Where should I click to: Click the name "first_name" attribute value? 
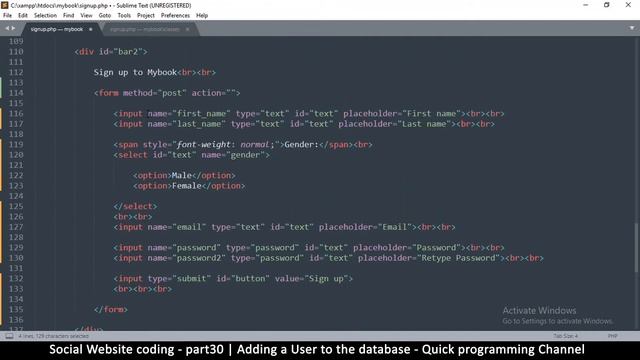coord(201,113)
